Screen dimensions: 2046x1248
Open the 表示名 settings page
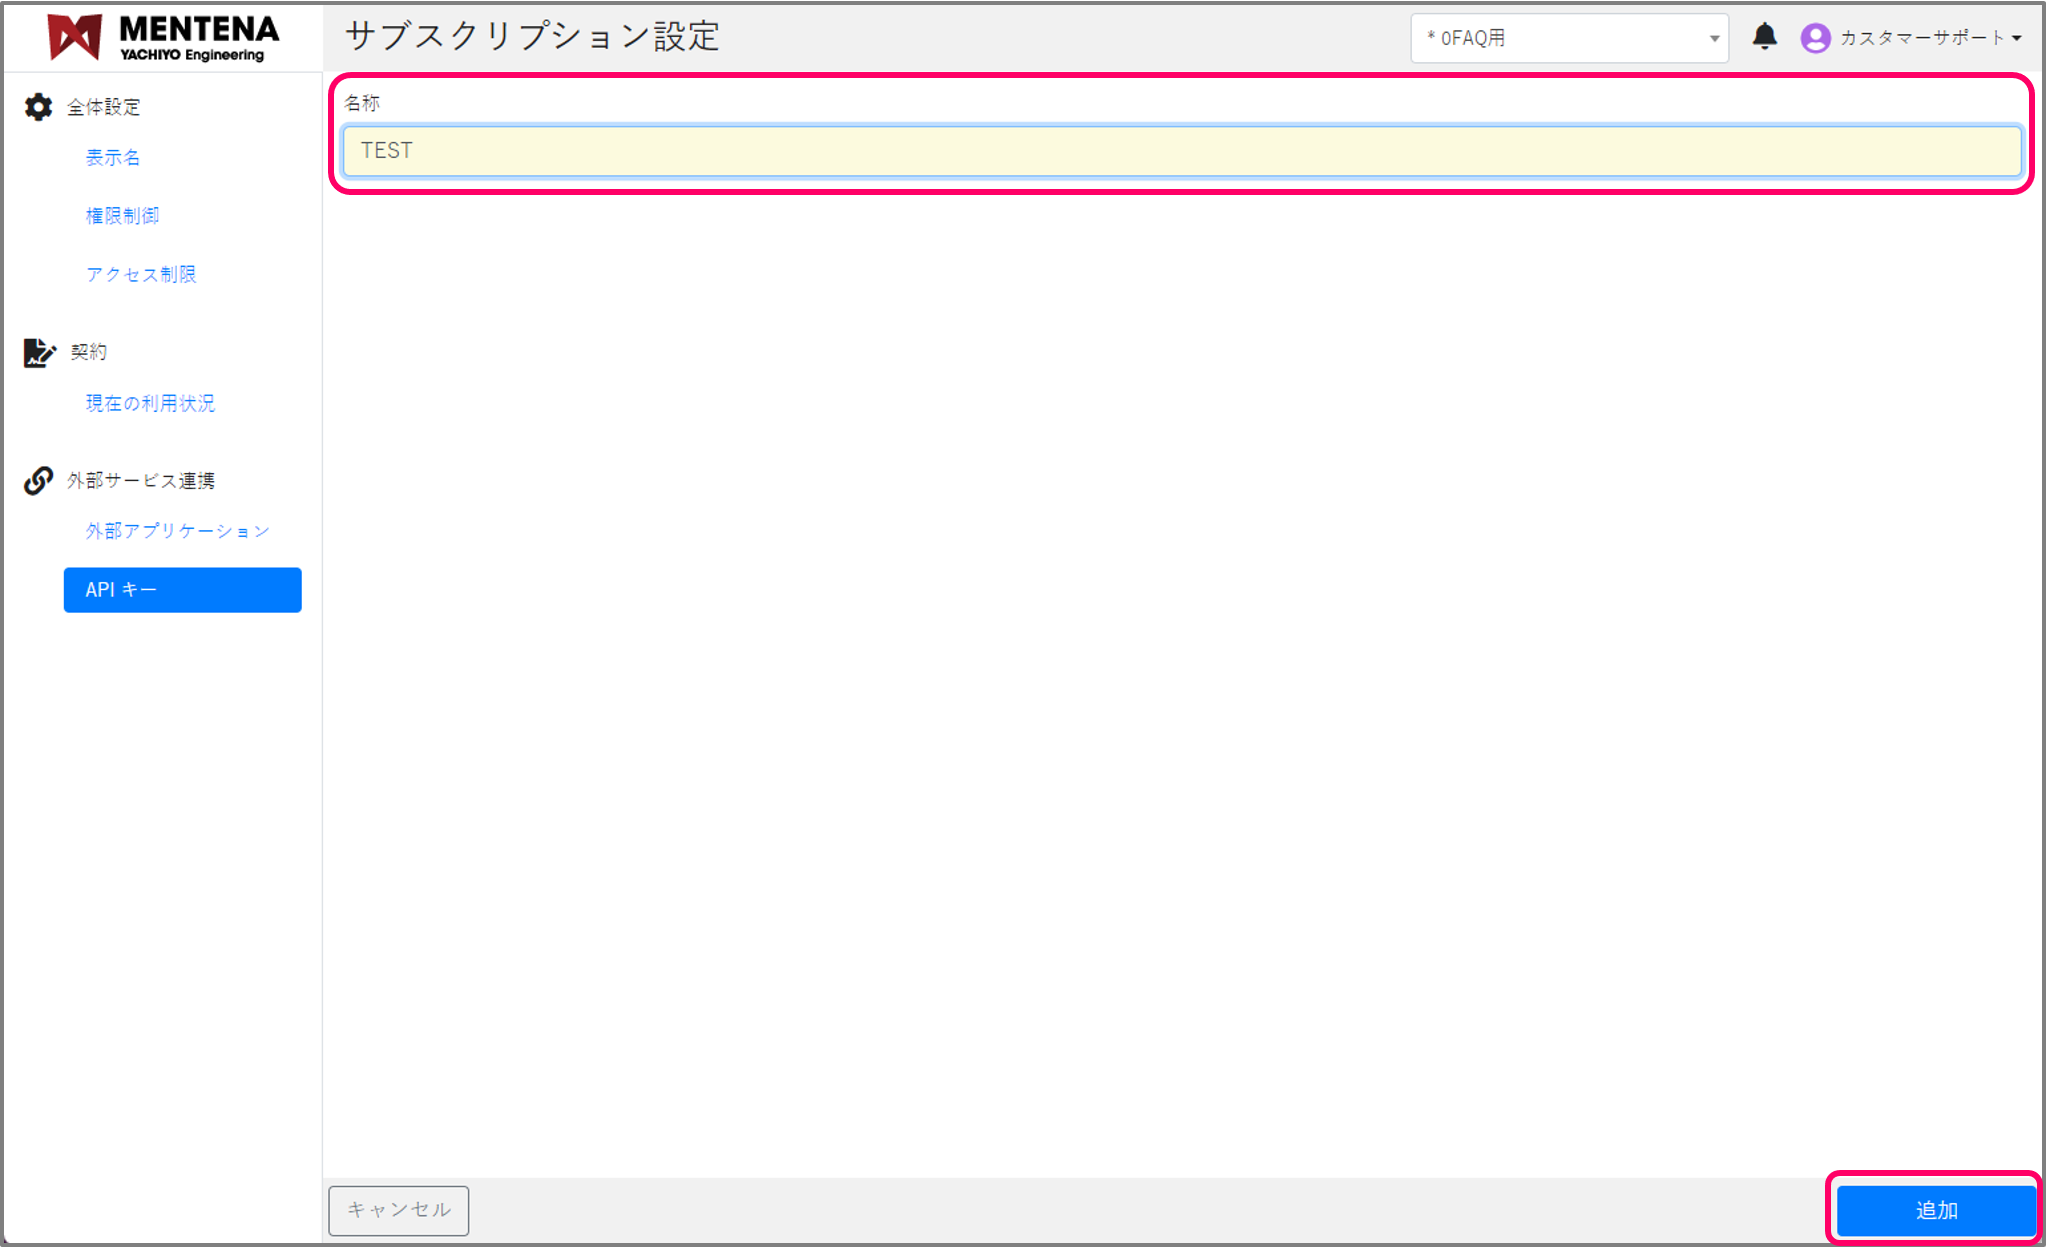click(113, 157)
